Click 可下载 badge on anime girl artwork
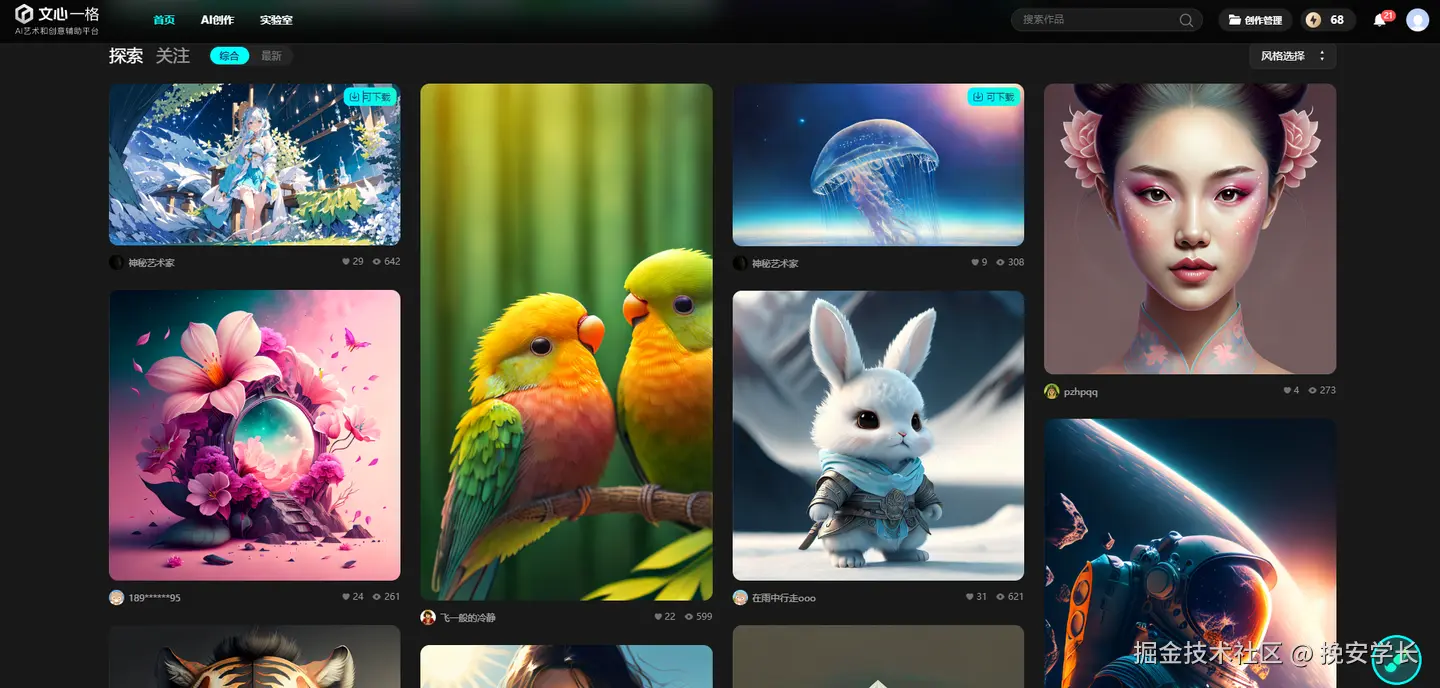 [370, 97]
